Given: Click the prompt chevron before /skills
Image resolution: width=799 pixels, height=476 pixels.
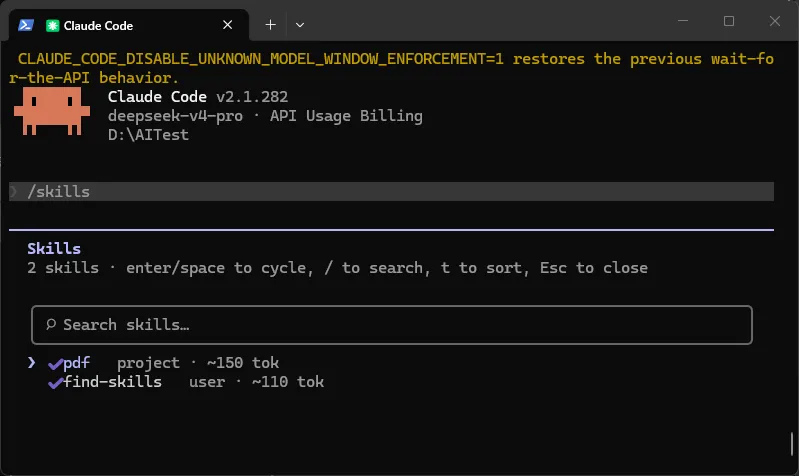Looking at the screenshot, I should (x=14, y=192).
